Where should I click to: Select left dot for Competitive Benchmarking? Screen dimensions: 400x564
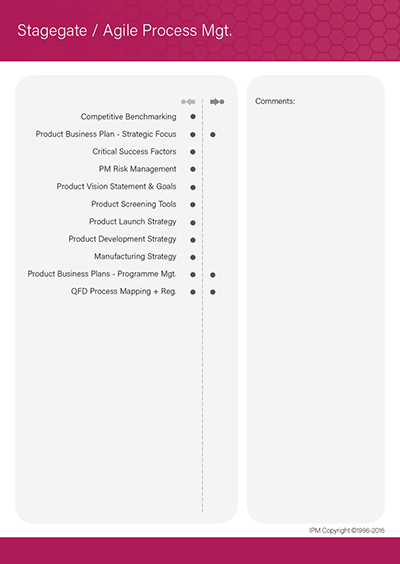pyautogui.click(x=193, y=117)
